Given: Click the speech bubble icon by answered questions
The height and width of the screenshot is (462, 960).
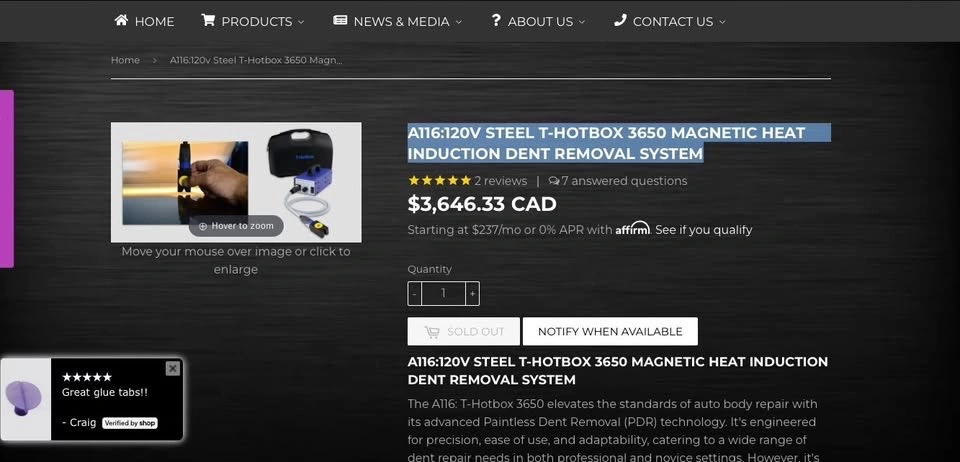Looking at the screenshot, I should [x=554, y=181].
